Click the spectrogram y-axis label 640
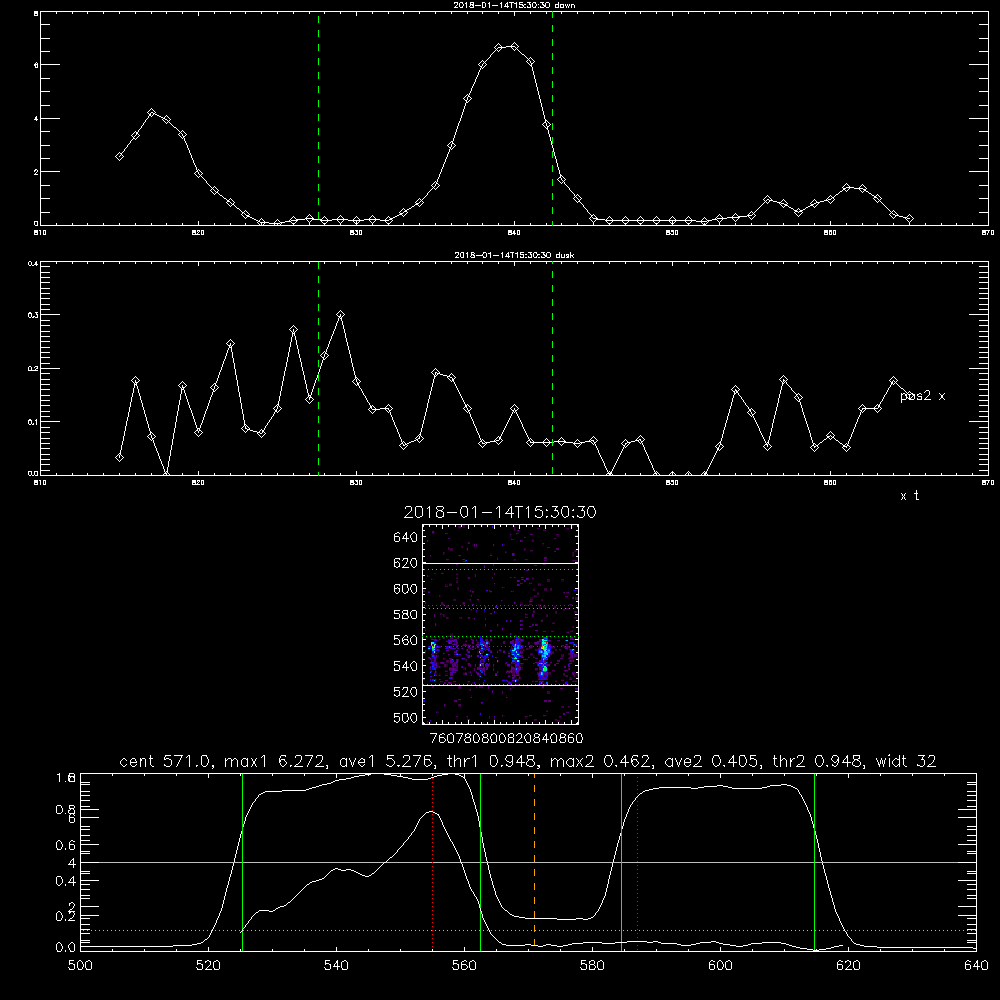This screenshot has width=1000, height=1000. pos(405,538)
